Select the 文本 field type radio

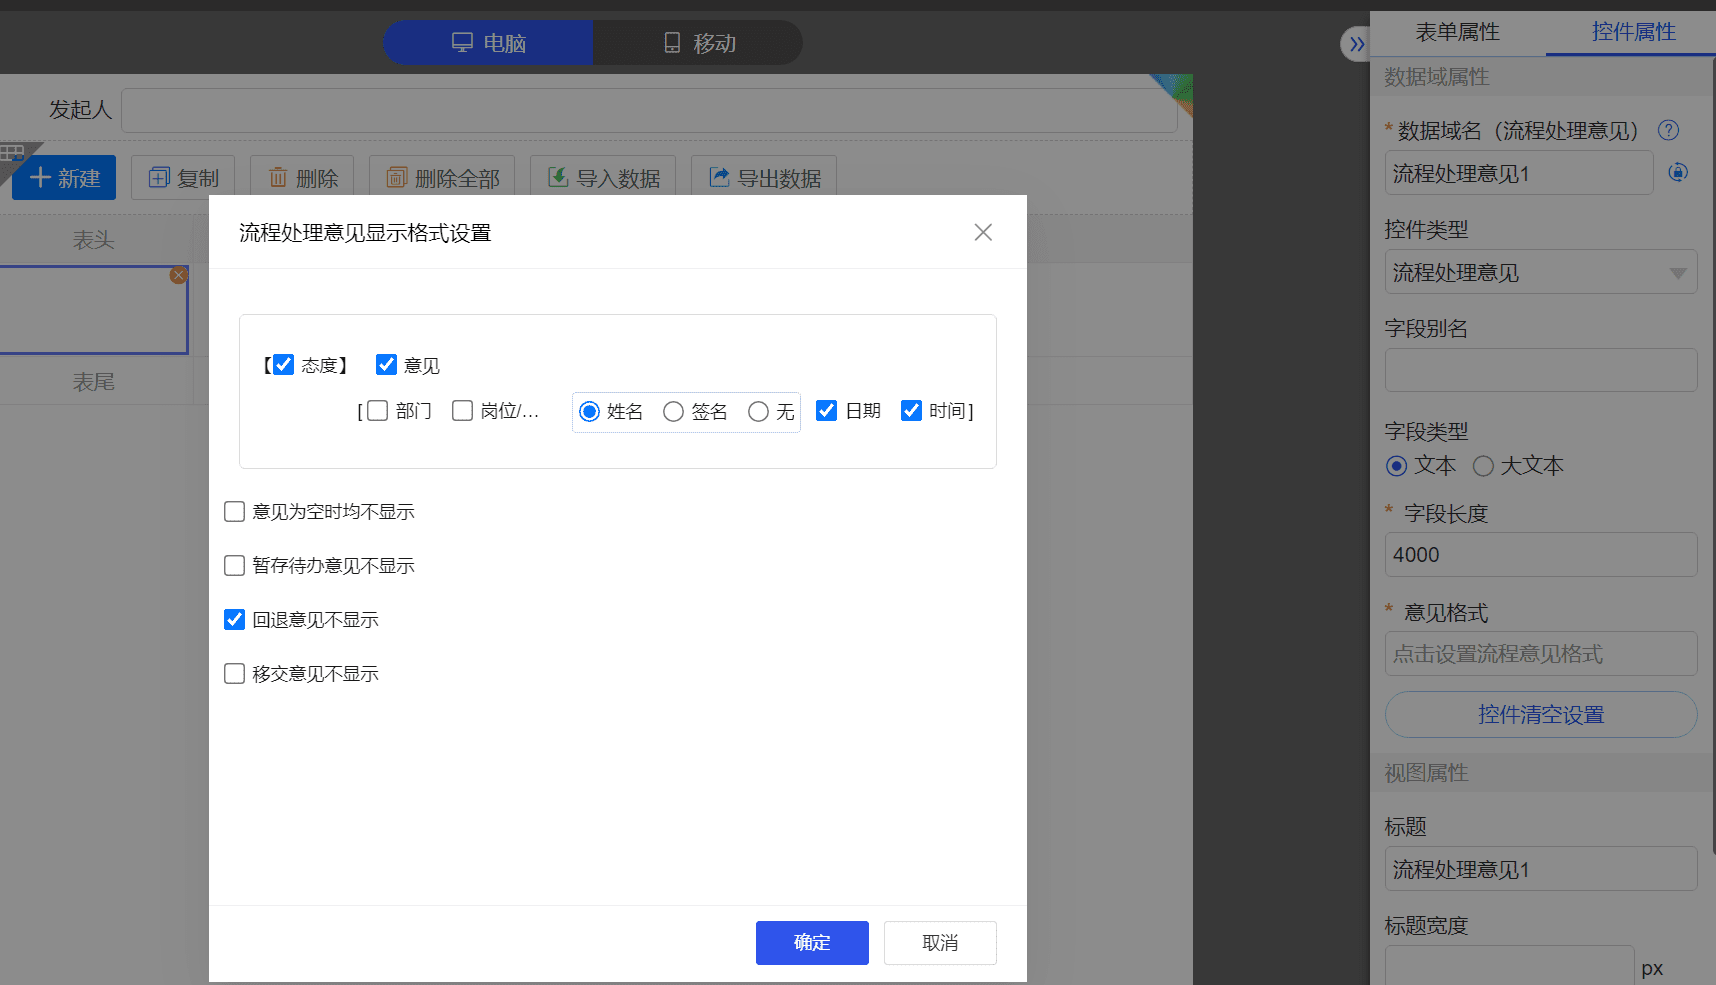click(1397, 466)
